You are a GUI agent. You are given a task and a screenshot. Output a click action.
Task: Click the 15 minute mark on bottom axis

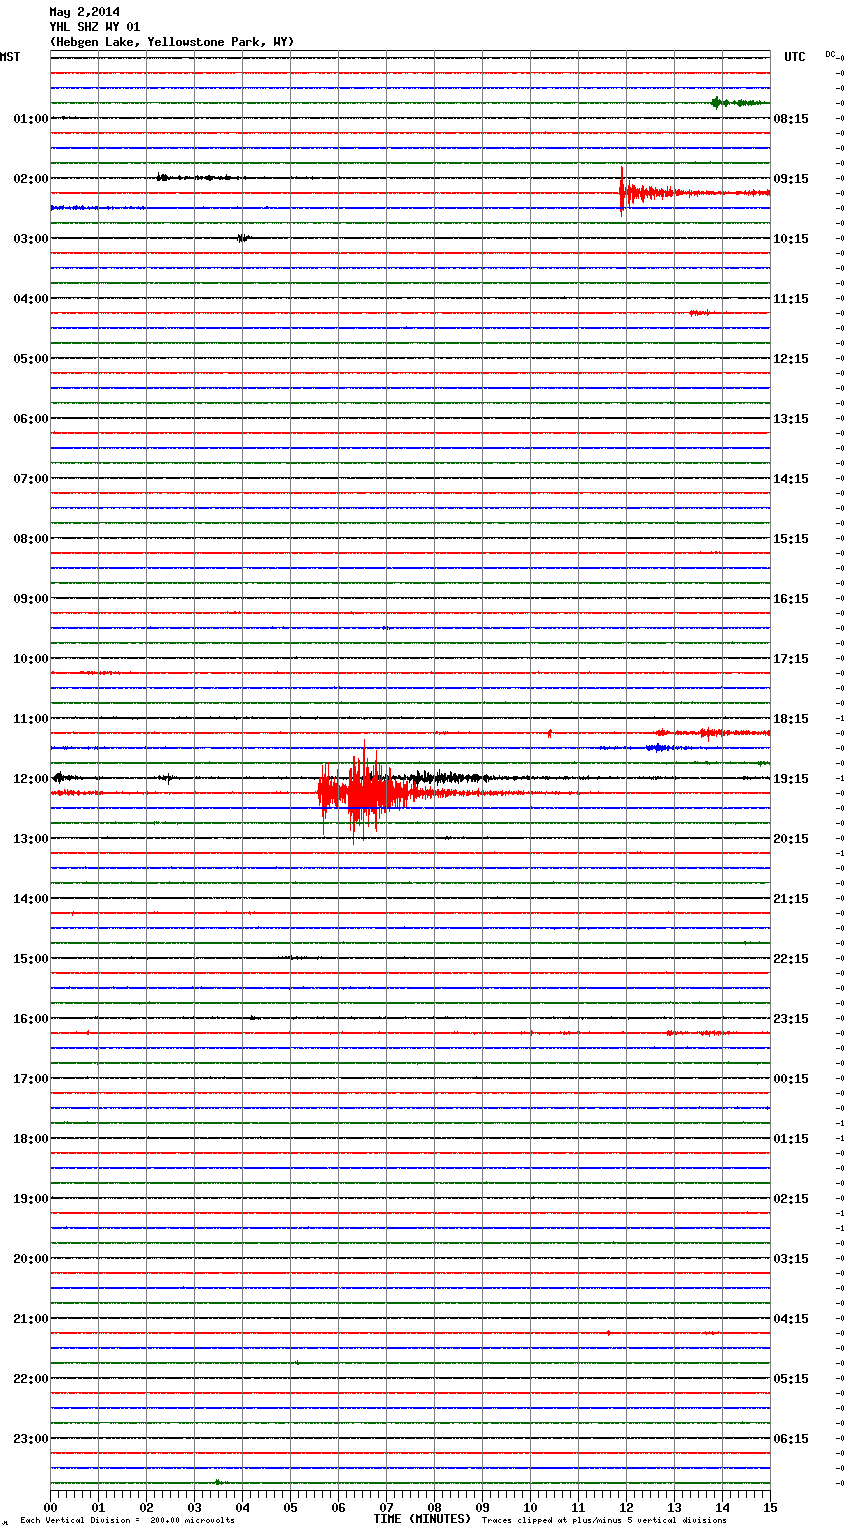(769, 1506)
